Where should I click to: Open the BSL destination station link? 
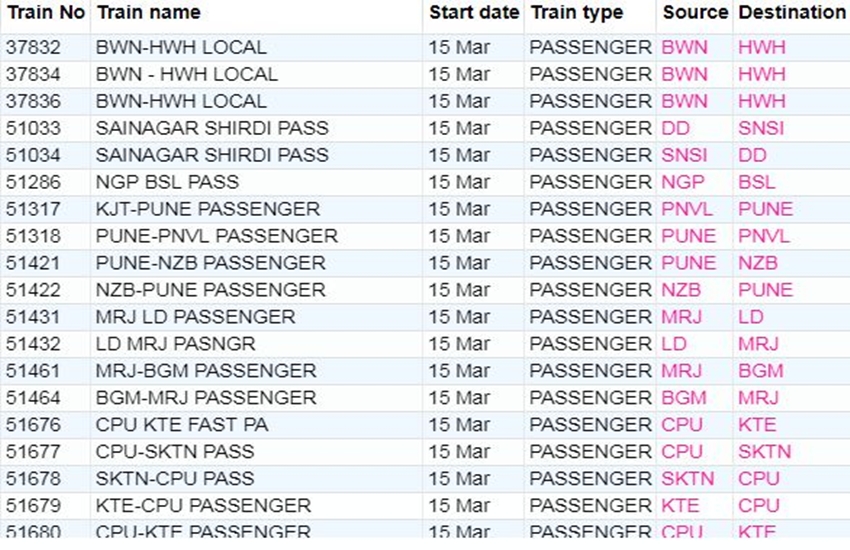[757, 182]
